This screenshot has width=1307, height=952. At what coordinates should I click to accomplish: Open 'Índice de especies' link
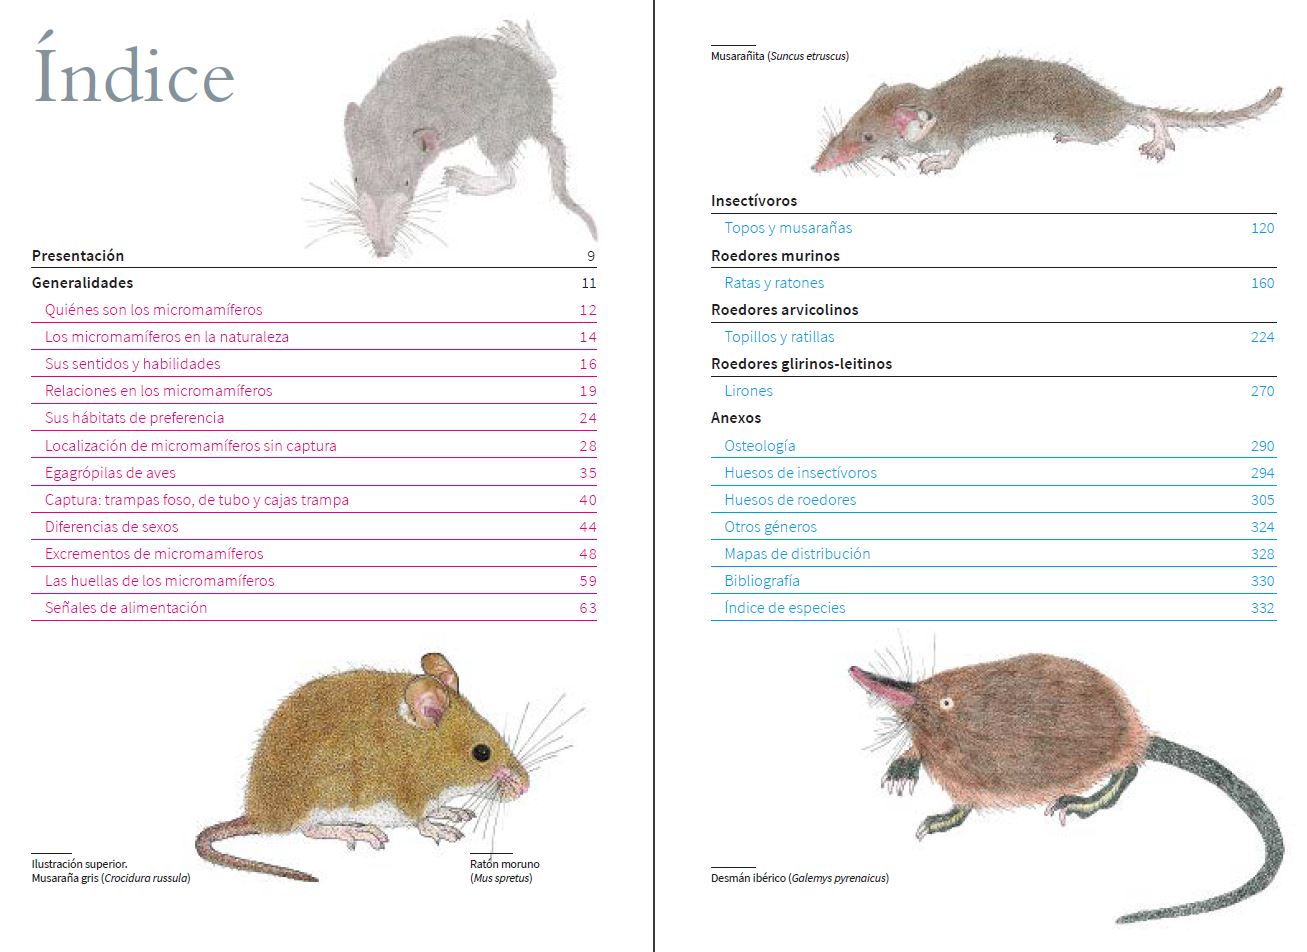[x=784, y=608]
